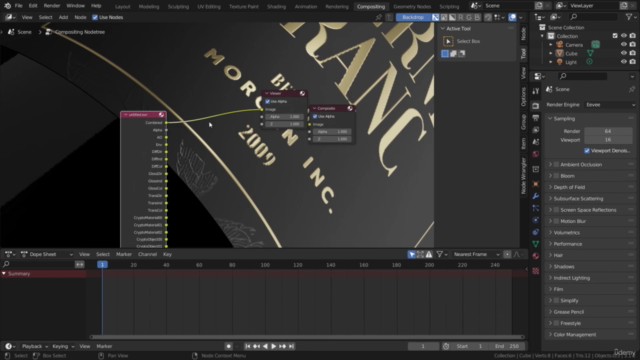Open the Nearest Frame snapping dropdown
Viewport: 640px width, 360px height.
(477, 254)
